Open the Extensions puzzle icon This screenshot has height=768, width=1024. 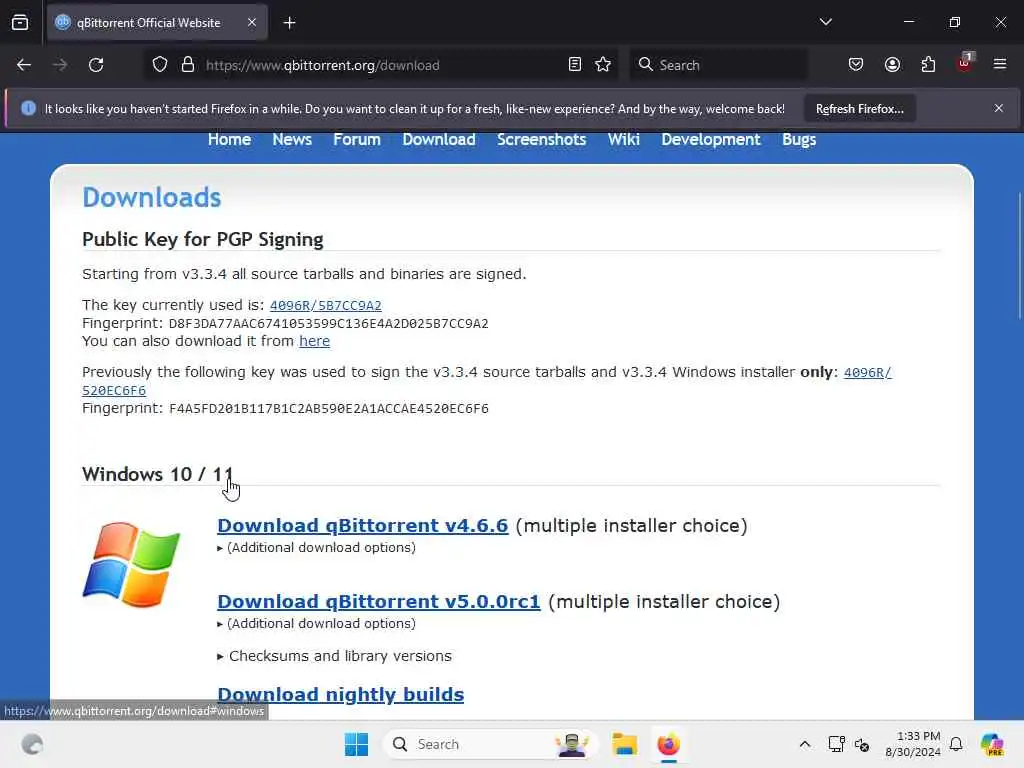click(x=928, y=65)
